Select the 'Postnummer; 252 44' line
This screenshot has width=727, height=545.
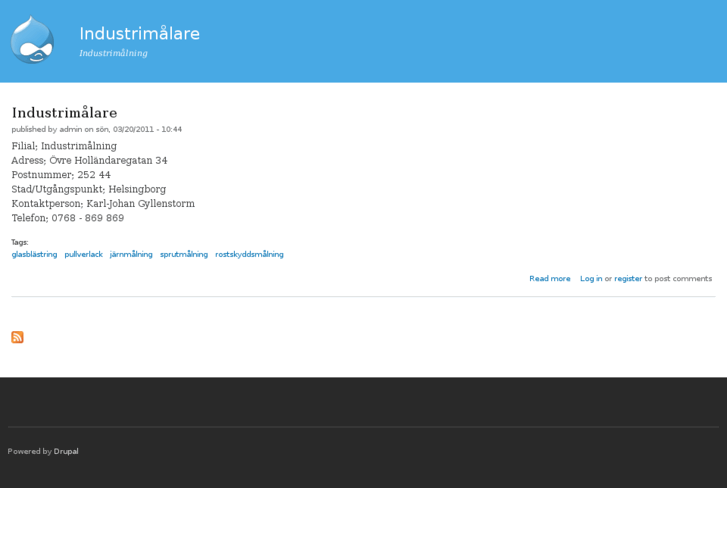tap(61, 175)
